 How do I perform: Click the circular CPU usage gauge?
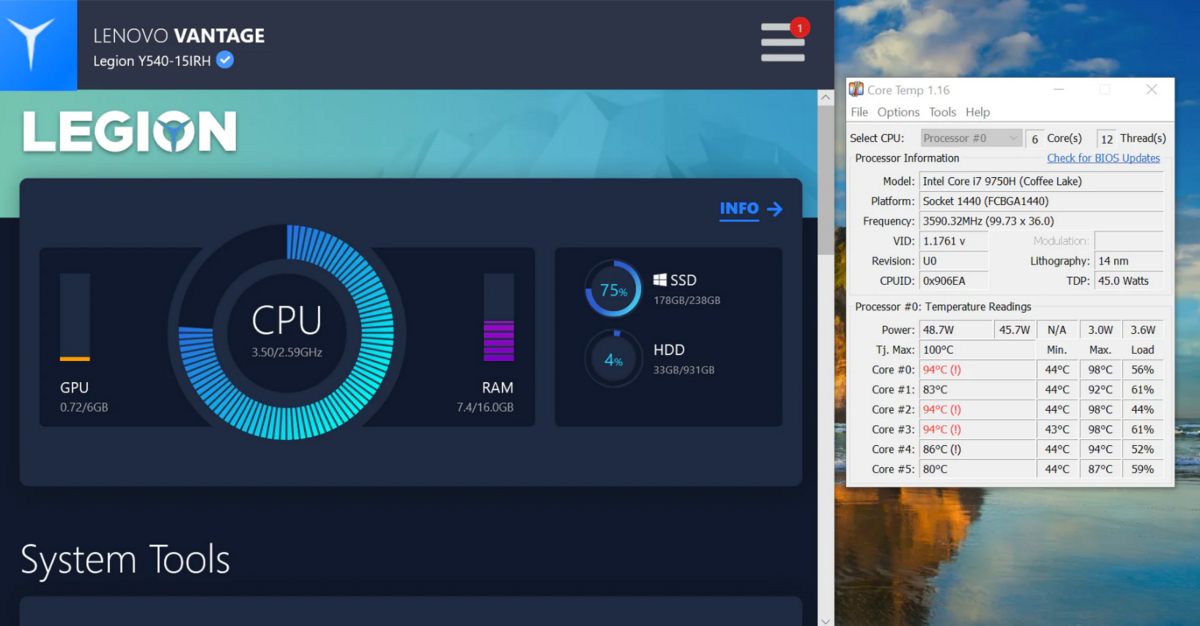pos(287,332)
